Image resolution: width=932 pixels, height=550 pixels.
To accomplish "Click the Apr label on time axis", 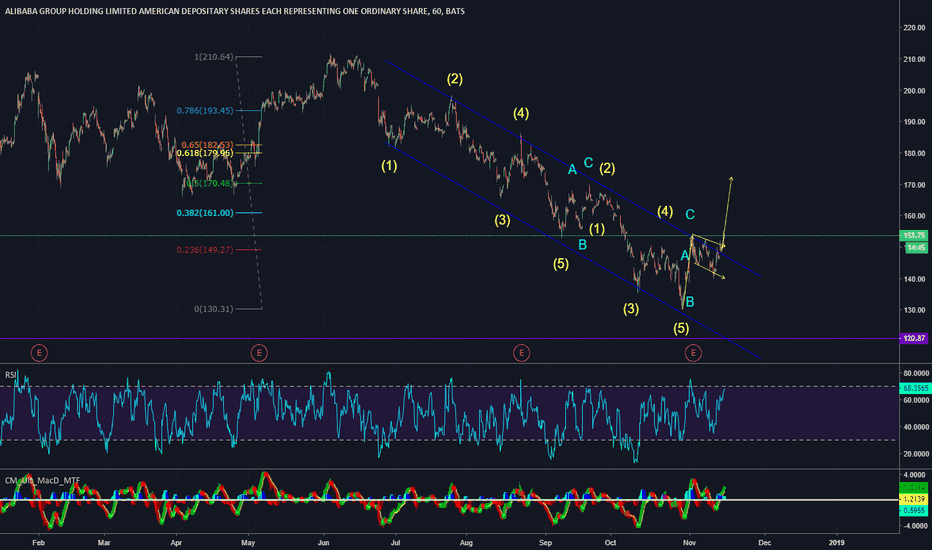I will coord(176,543).
